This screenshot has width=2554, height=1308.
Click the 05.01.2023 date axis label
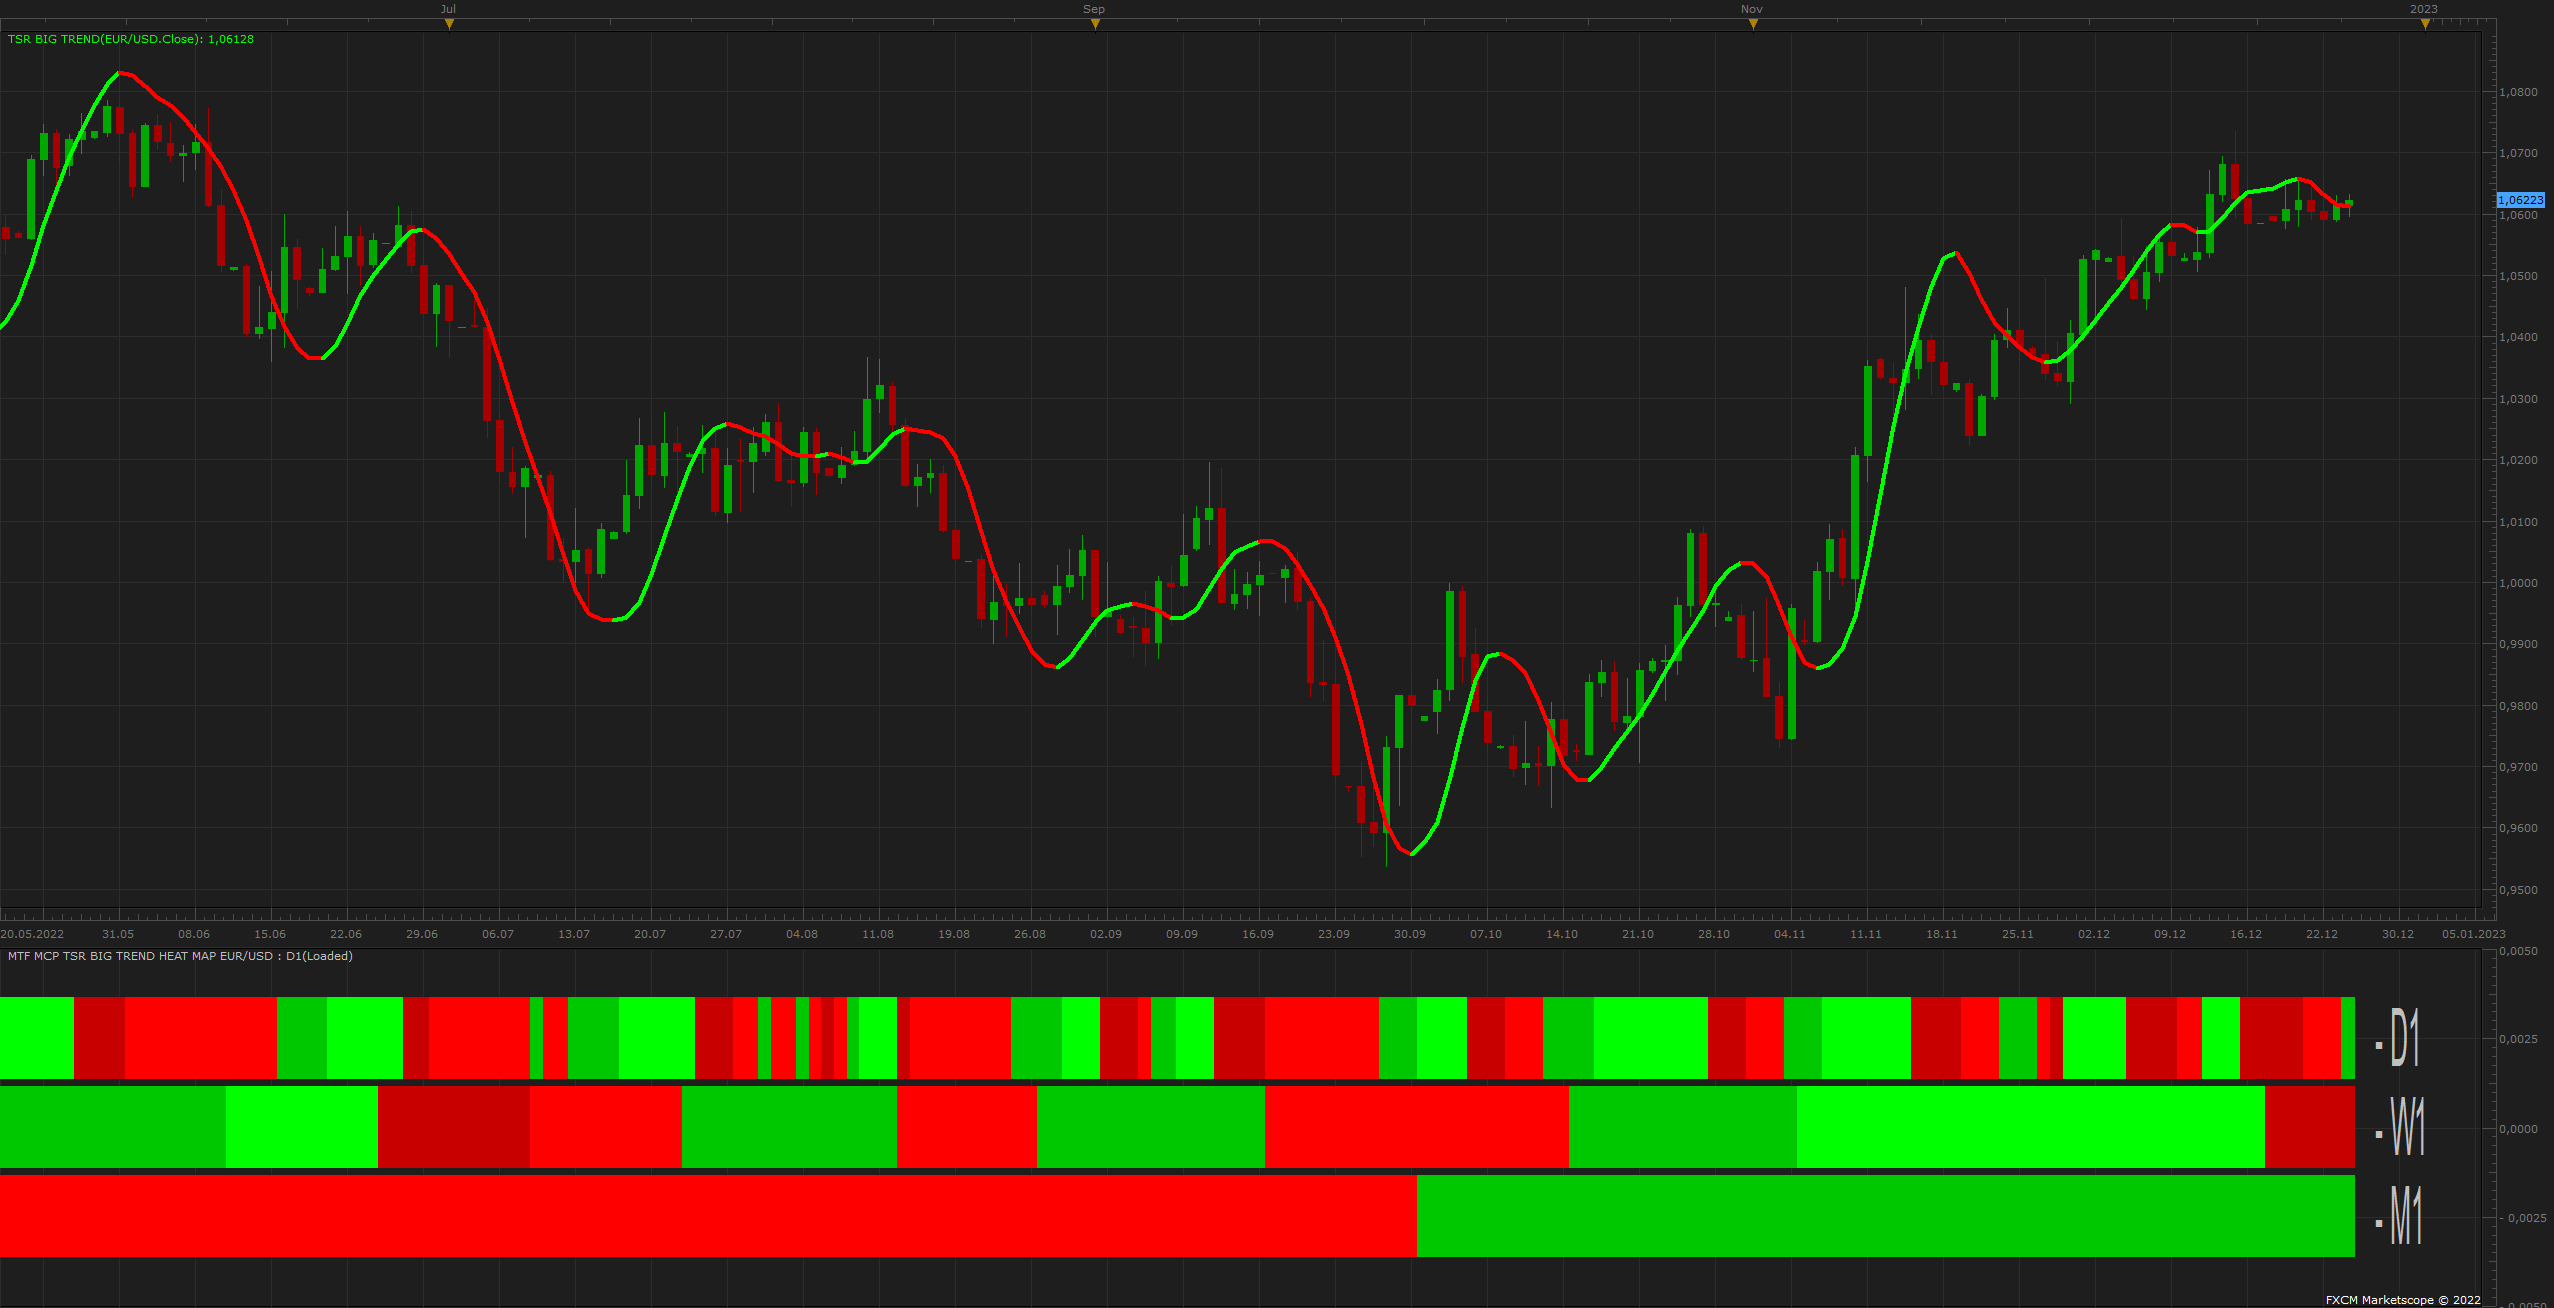(2474, 934)
